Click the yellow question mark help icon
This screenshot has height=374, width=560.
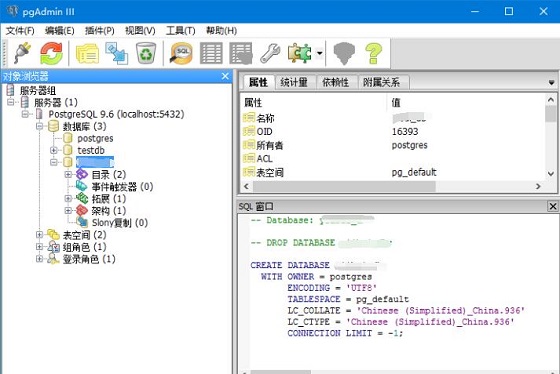(373, 53)
